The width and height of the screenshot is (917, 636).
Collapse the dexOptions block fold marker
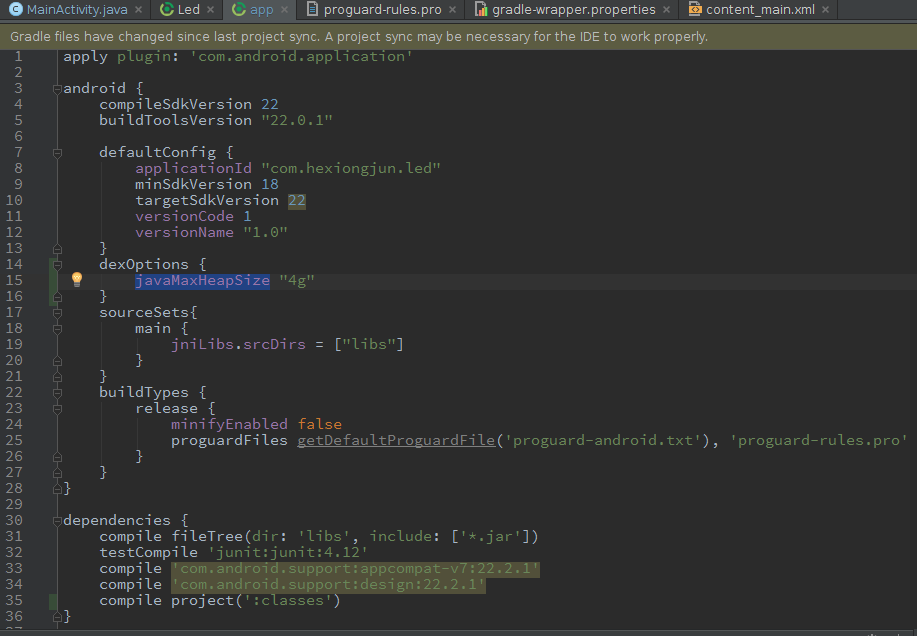57,265
